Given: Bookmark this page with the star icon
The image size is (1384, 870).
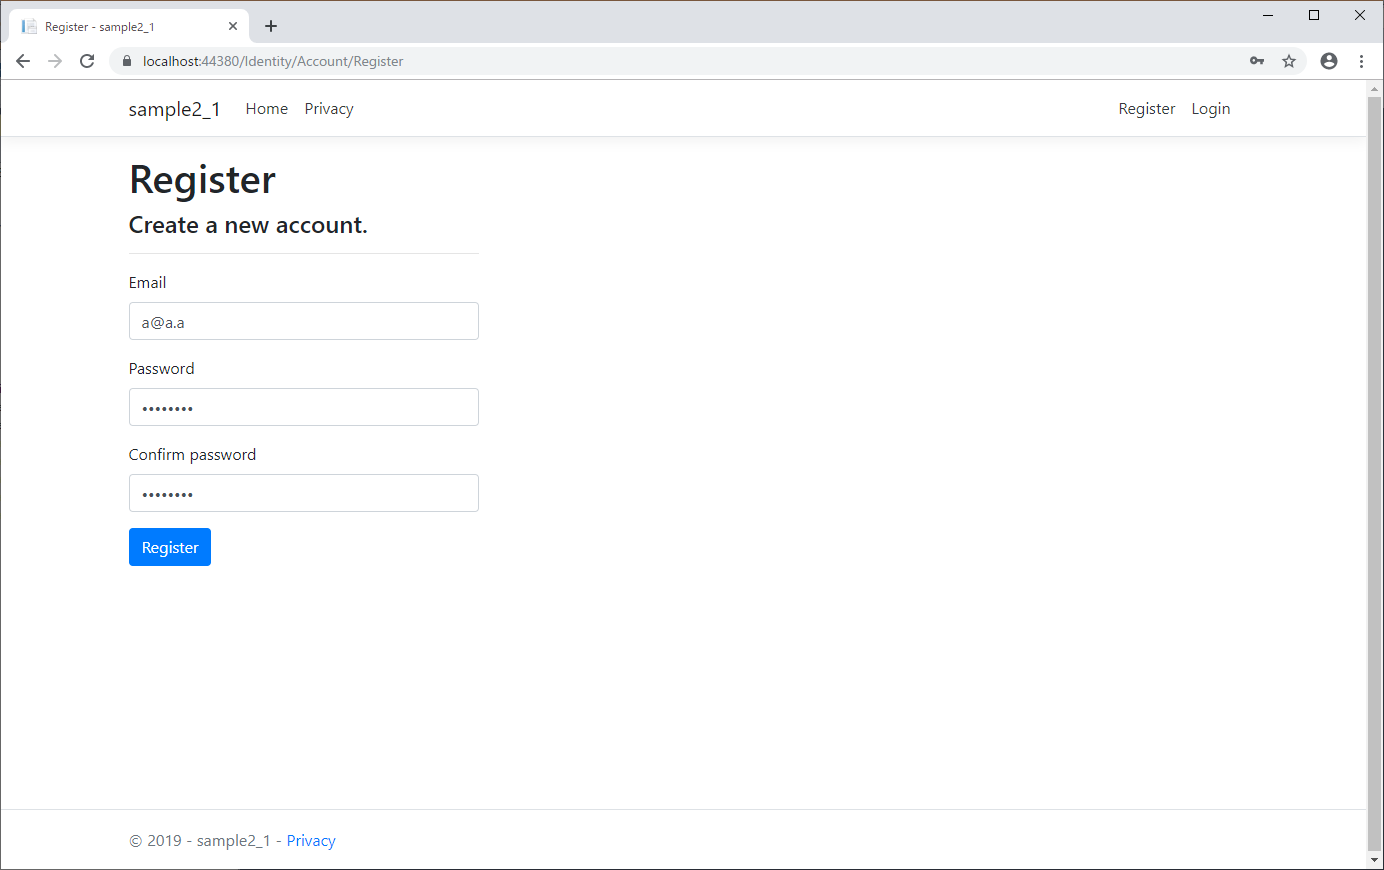Looking at the screenshot, I should coord(1289,61).
